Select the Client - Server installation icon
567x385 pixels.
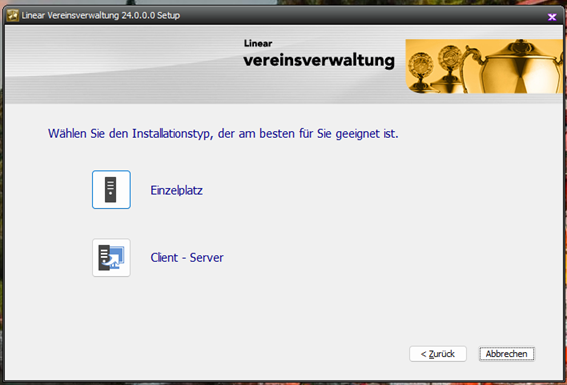click(x=111, y=257)
